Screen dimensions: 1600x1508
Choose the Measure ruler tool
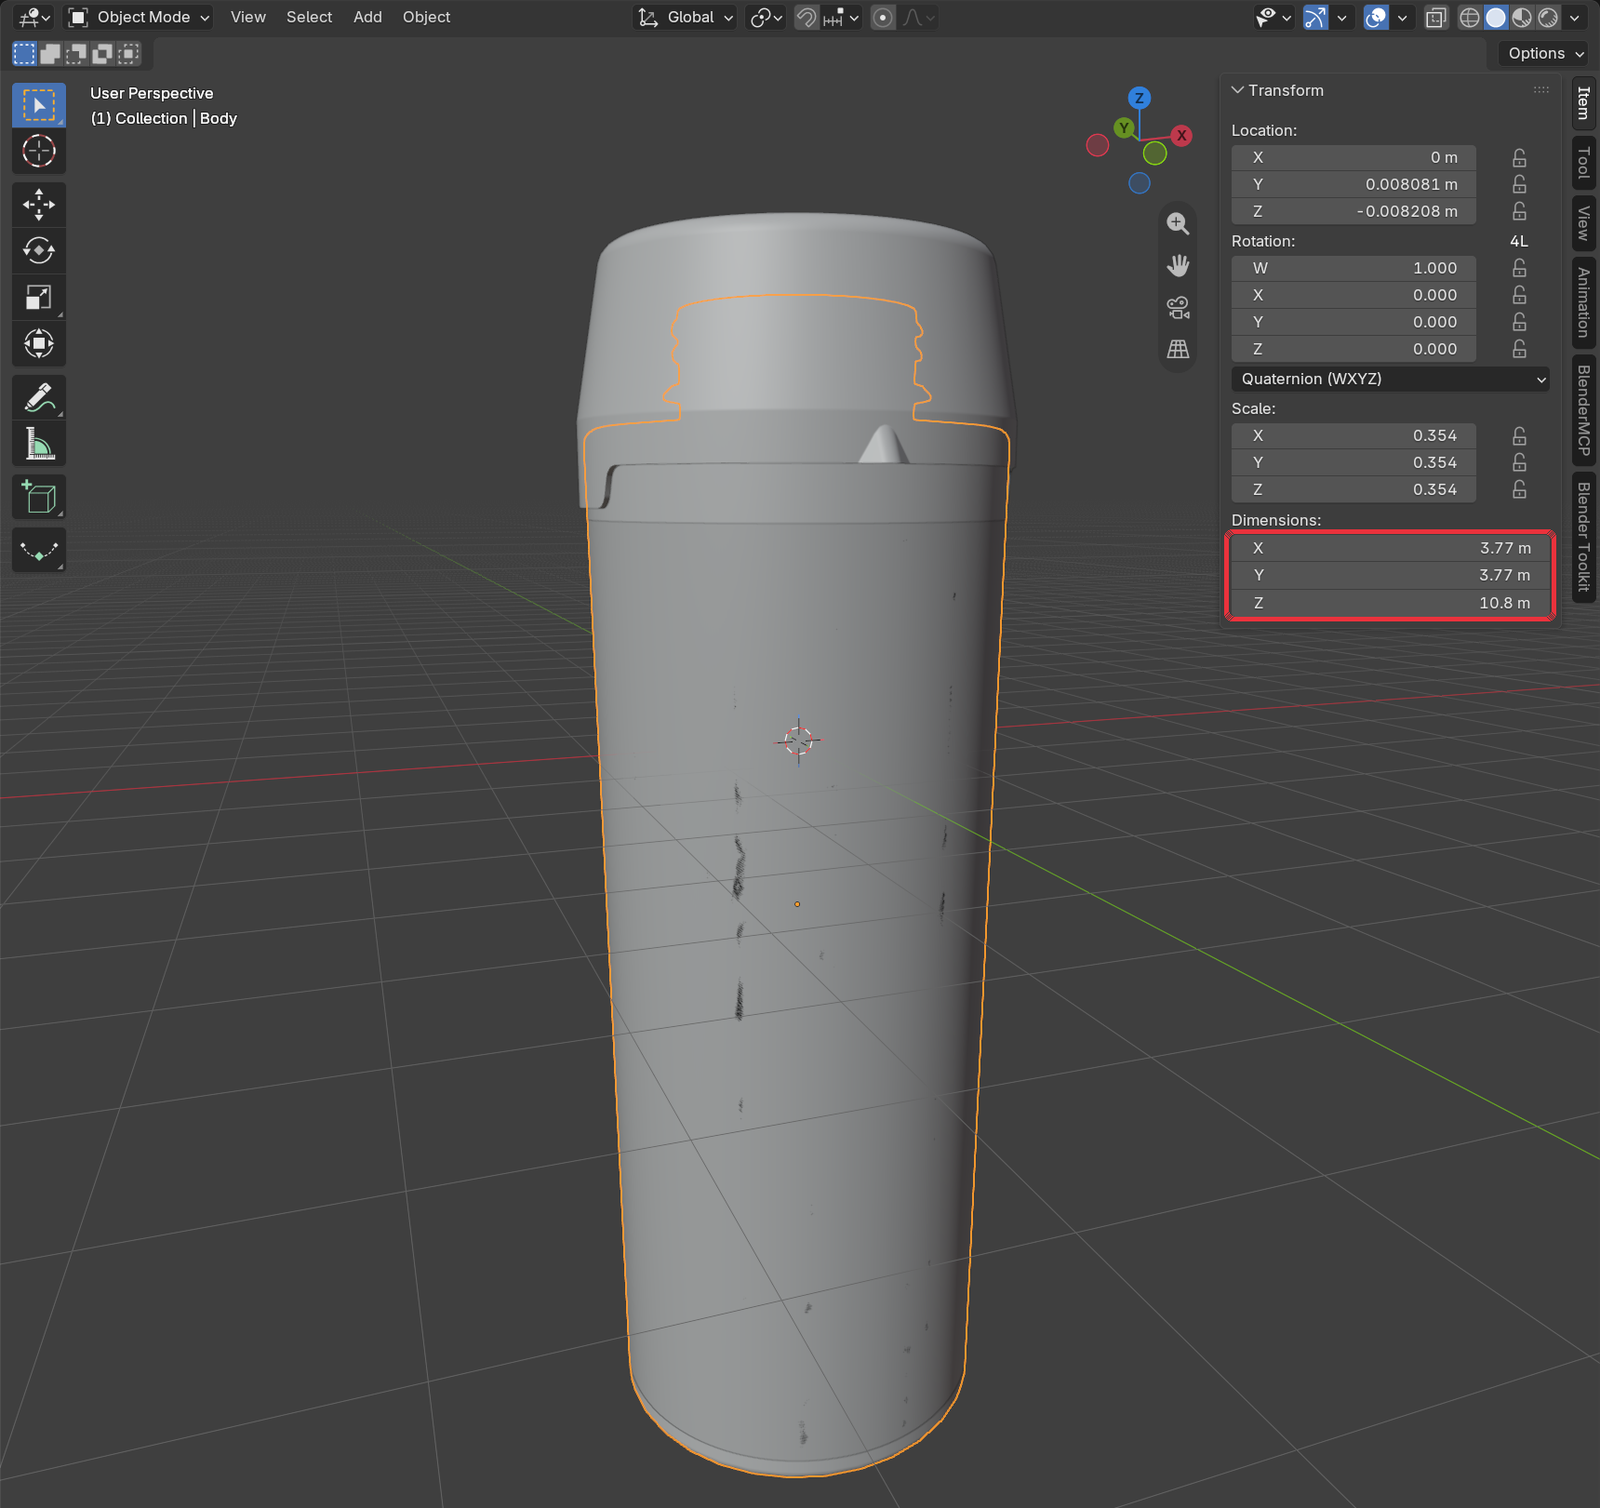(39, 443)
